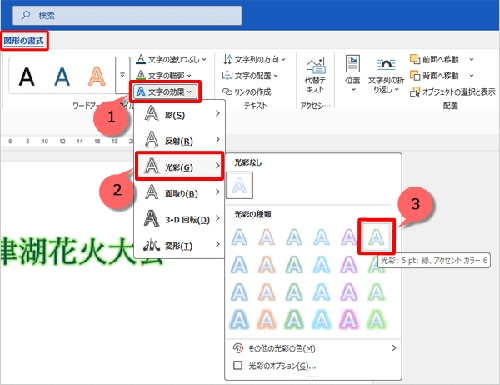Select the third-row third-column green glow
The height and width of the screenshot is (385, 500).
[294, 292]
